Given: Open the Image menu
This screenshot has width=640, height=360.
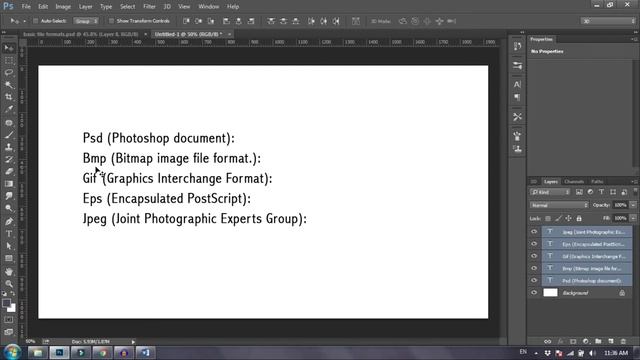Looking at the screenshot, I should click(63, 7).
